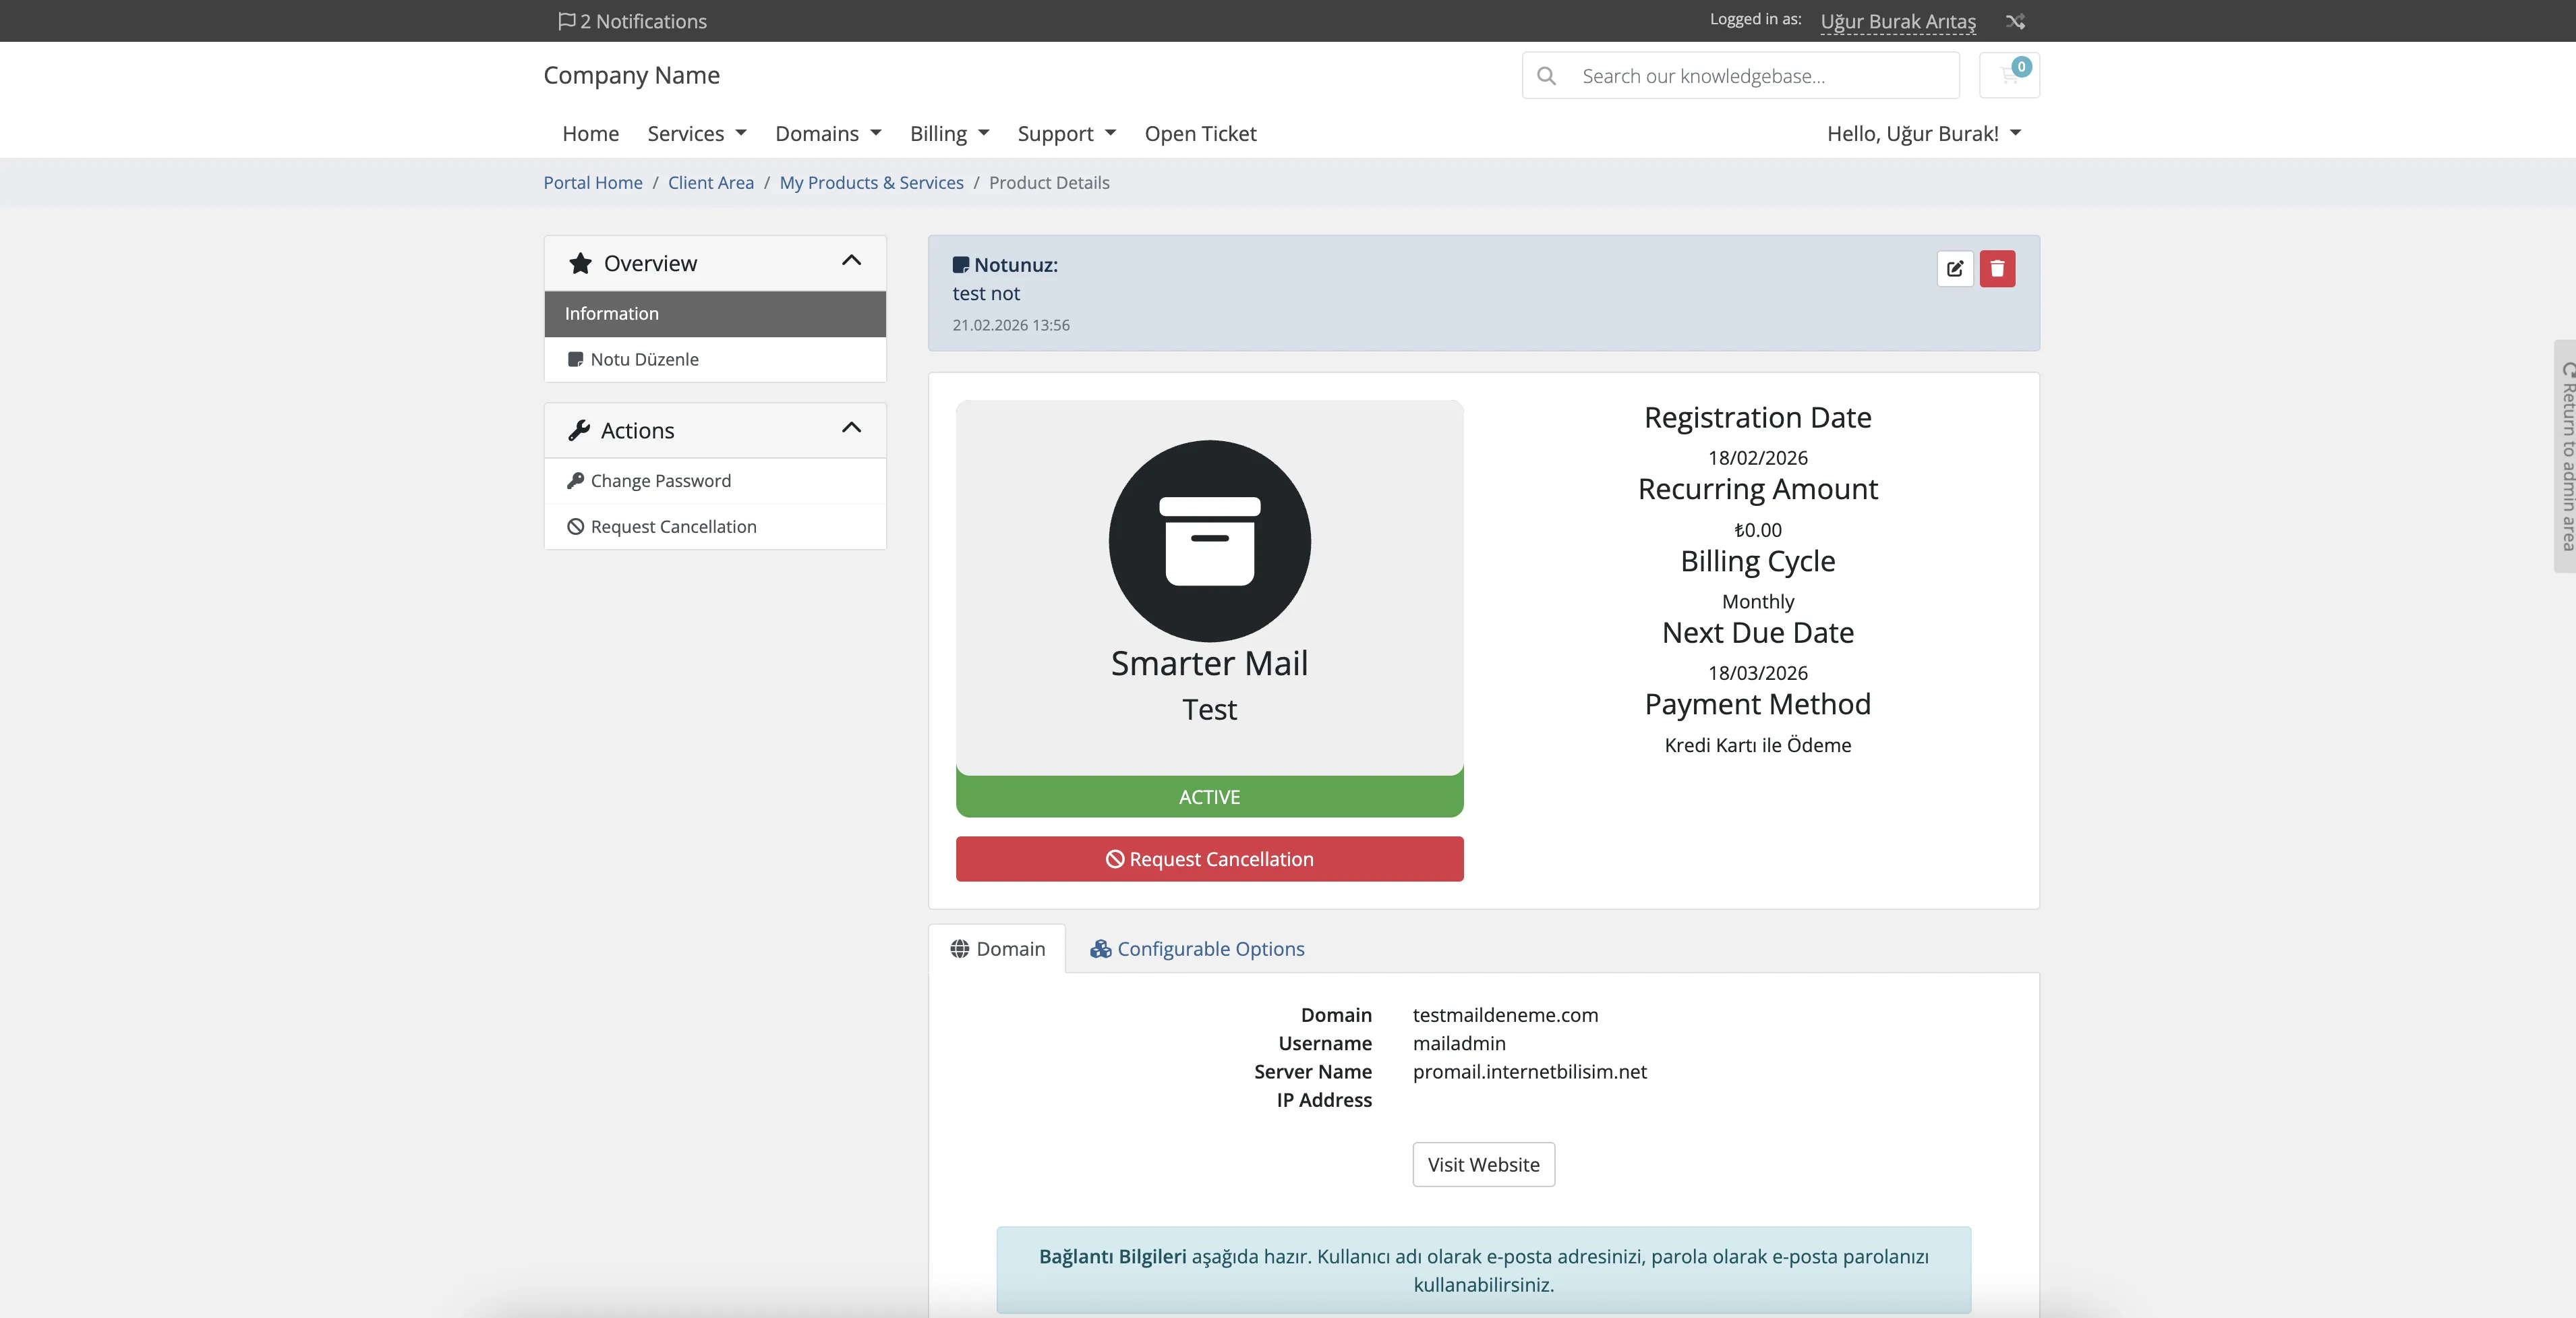Open Notu Düzenle in sidebar
Screen dimensions: 2576x1318
coord(715,359)
